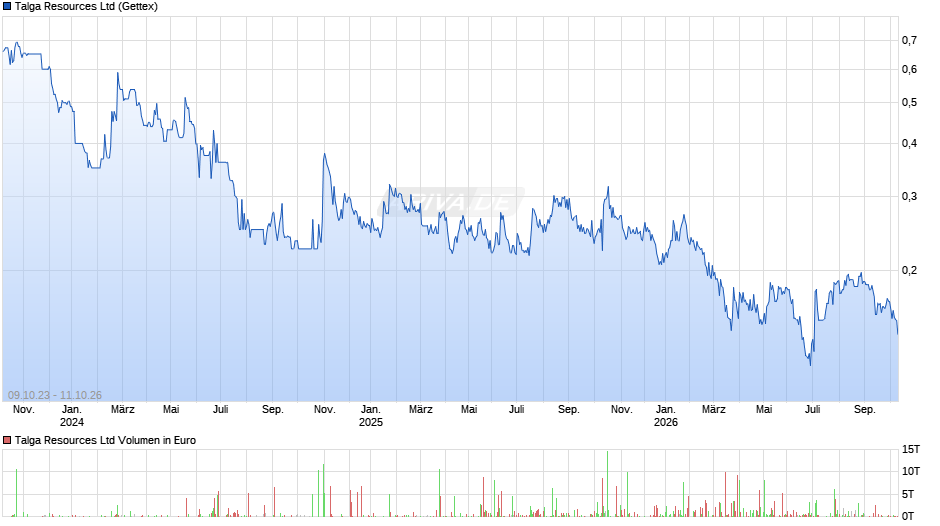Image resolution: width=940 pixels, height=526 pixels.
Task: Click the 5T volume axis label
Action: [908, 494]
